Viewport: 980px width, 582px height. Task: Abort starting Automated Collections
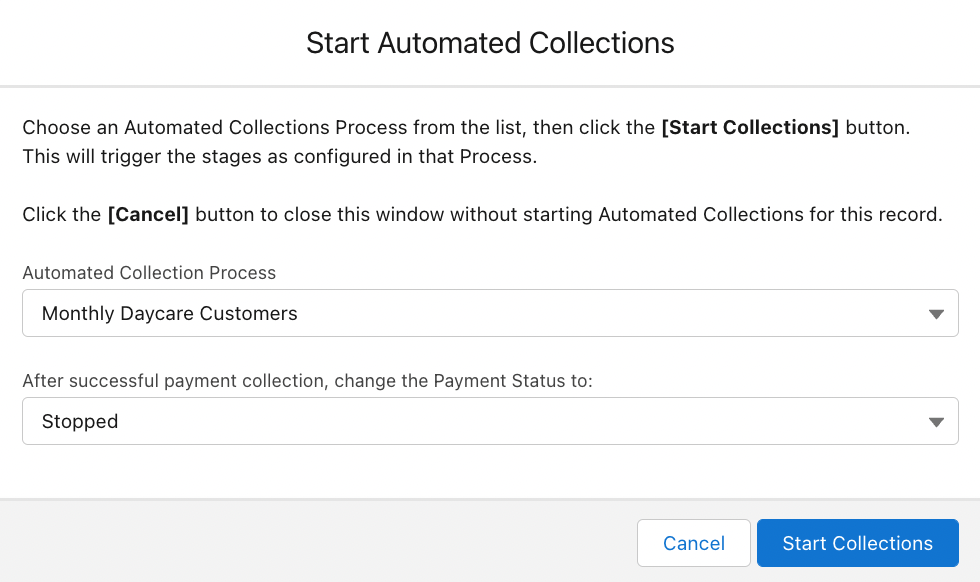[x=694, y=543]
